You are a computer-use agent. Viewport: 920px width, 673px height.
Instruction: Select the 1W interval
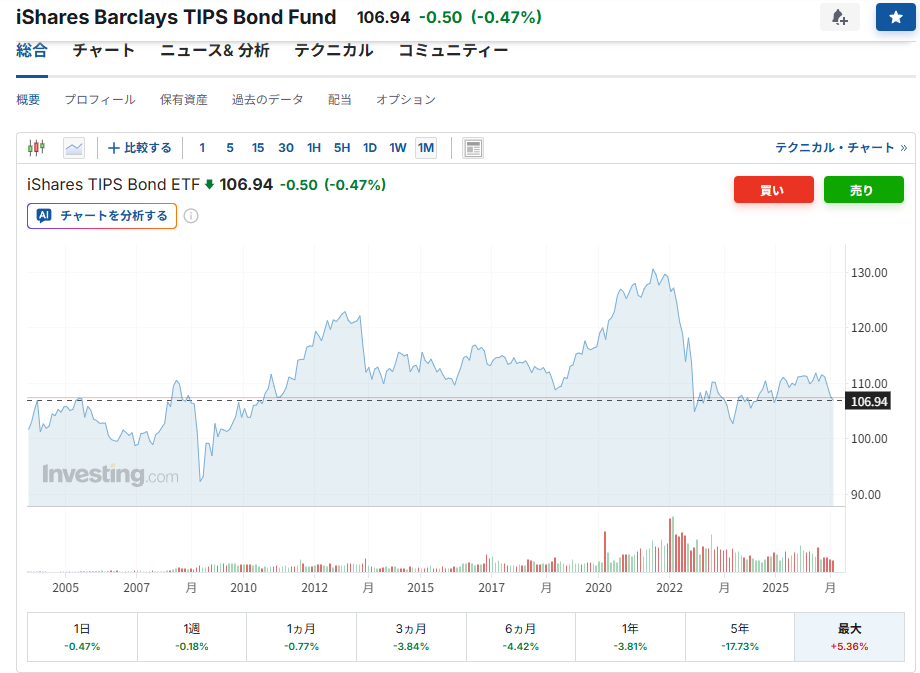398,148
